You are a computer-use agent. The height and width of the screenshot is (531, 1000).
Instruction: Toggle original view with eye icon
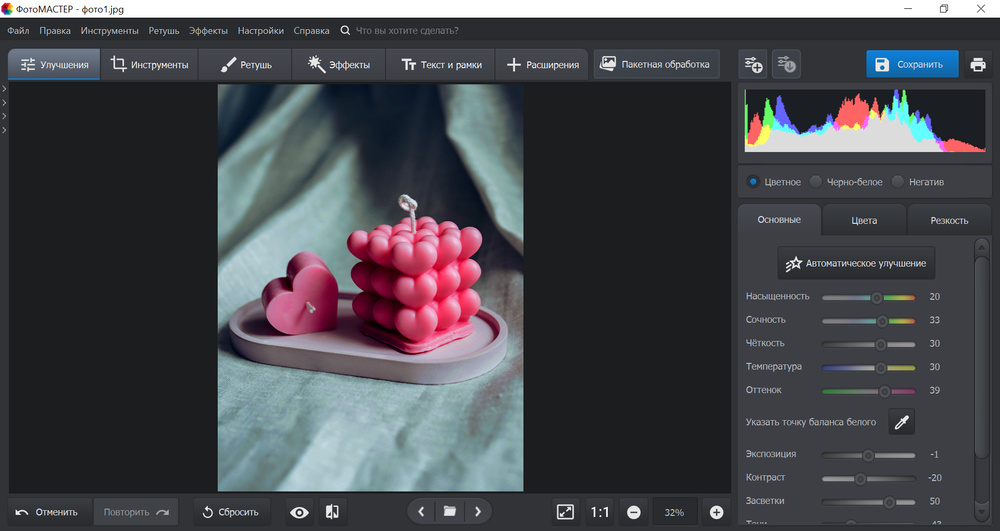299,512
